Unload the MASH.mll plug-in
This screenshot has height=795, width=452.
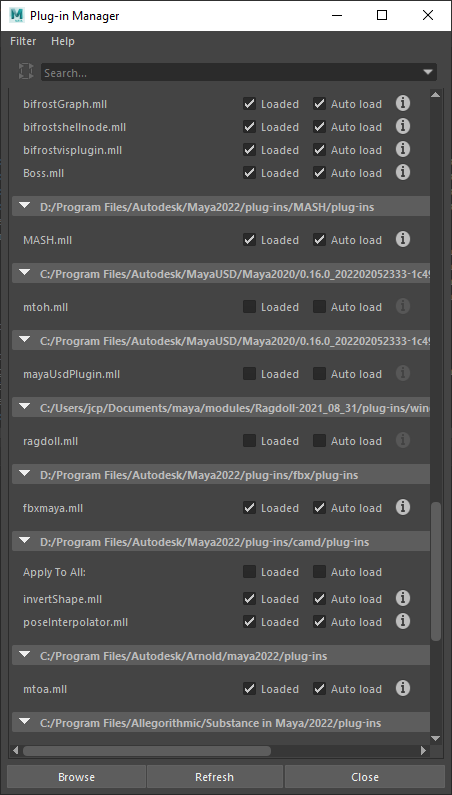(250, 240)
